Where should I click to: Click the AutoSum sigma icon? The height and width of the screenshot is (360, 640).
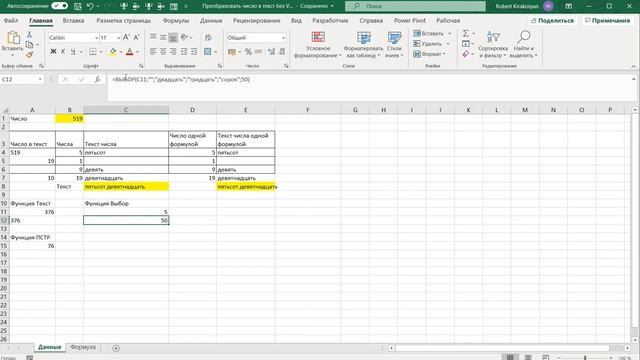466,33
